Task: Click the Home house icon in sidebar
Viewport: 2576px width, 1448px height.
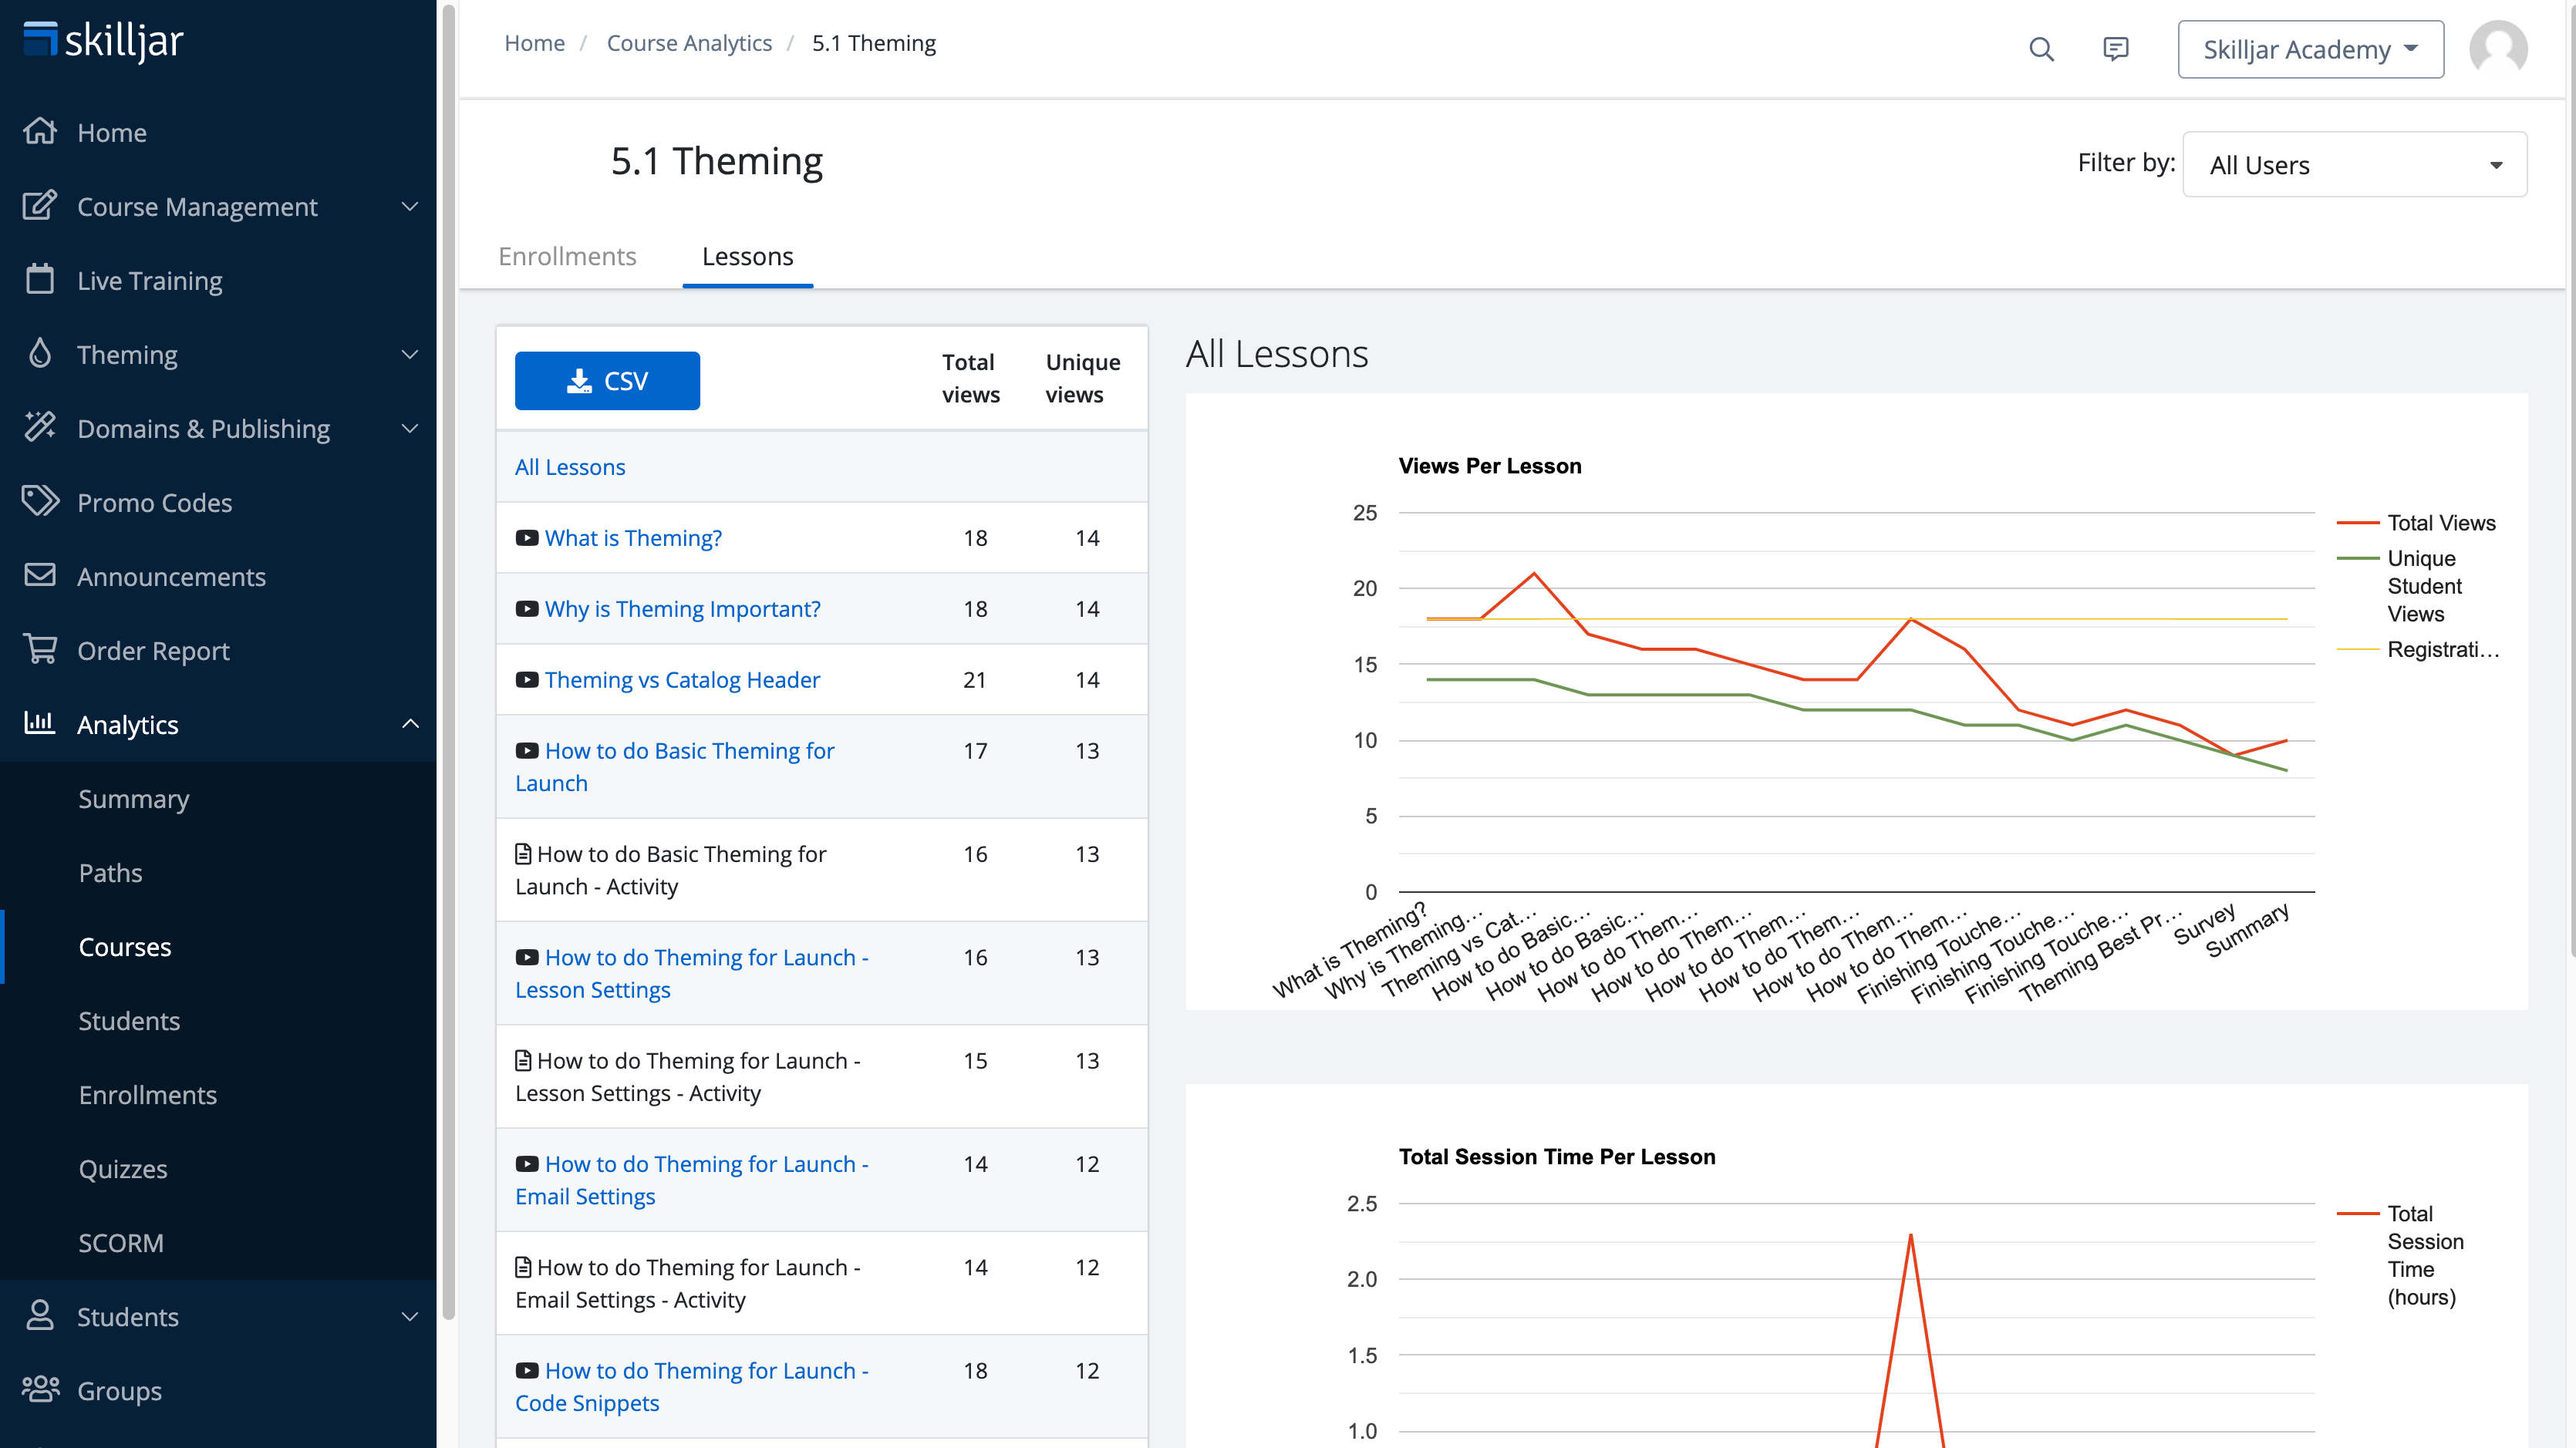Action: pos(40,132)
